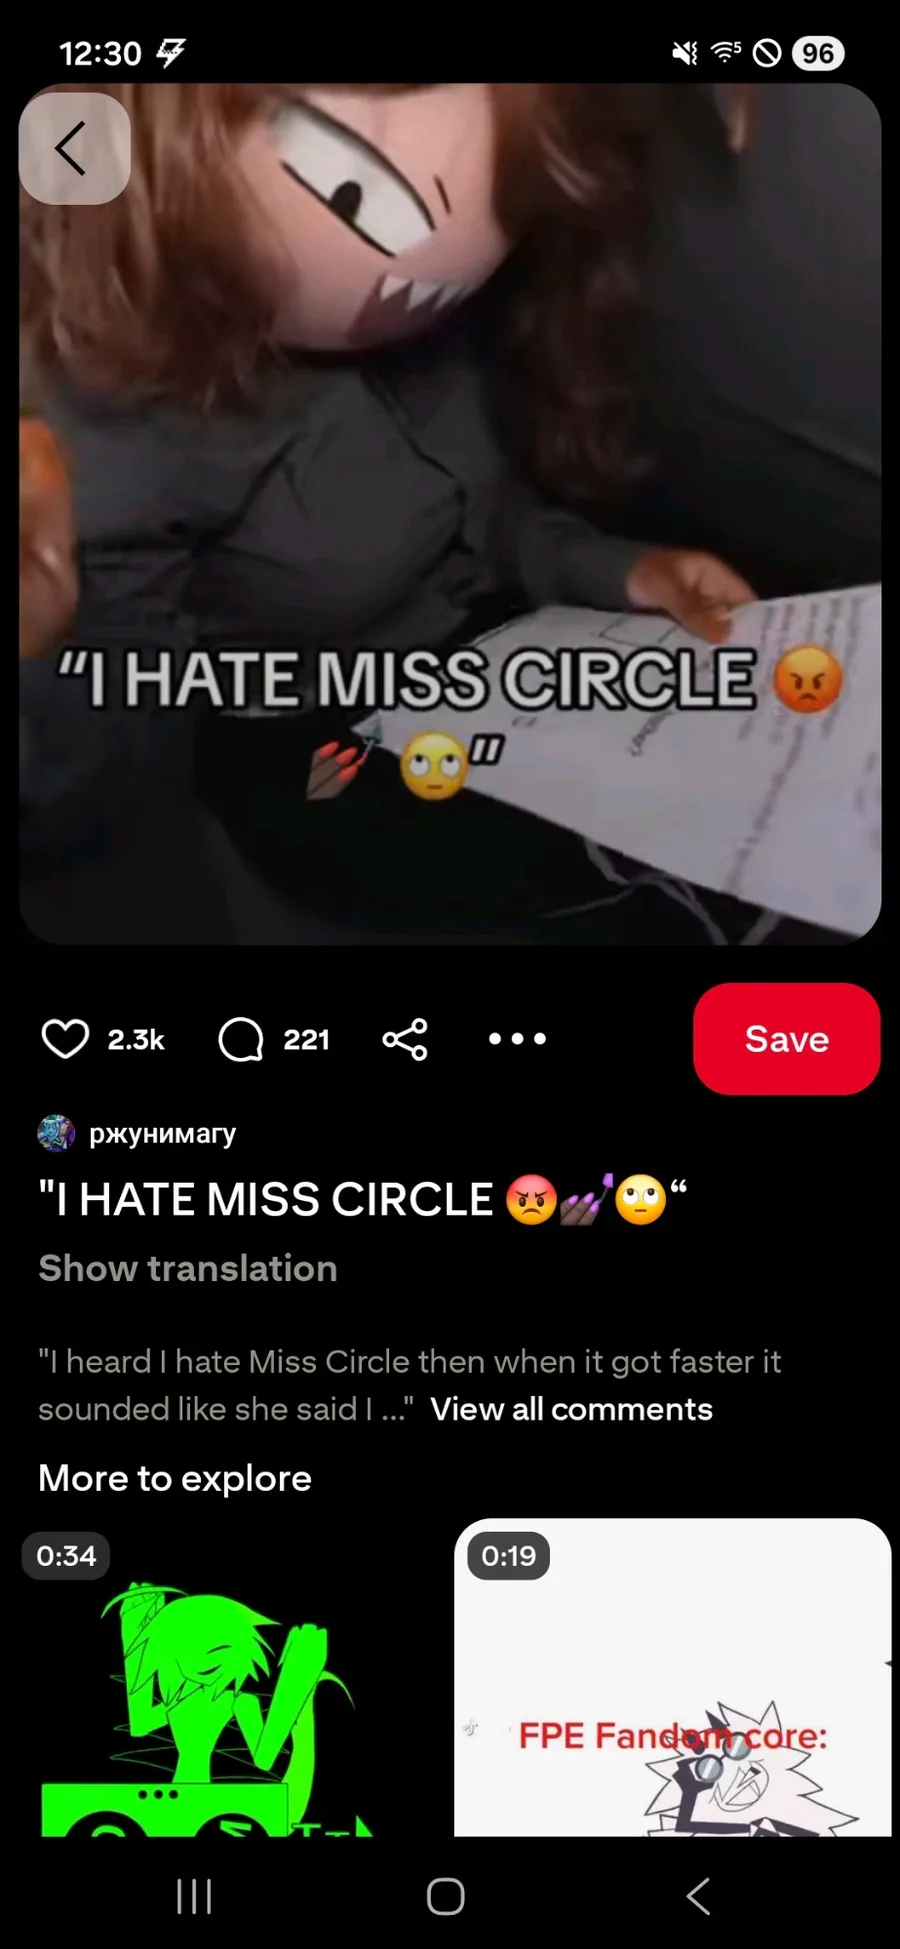Open Android recent apps button
Image resolution: width=900 pixels, height=1949 pixels.
click(194, 1896)
